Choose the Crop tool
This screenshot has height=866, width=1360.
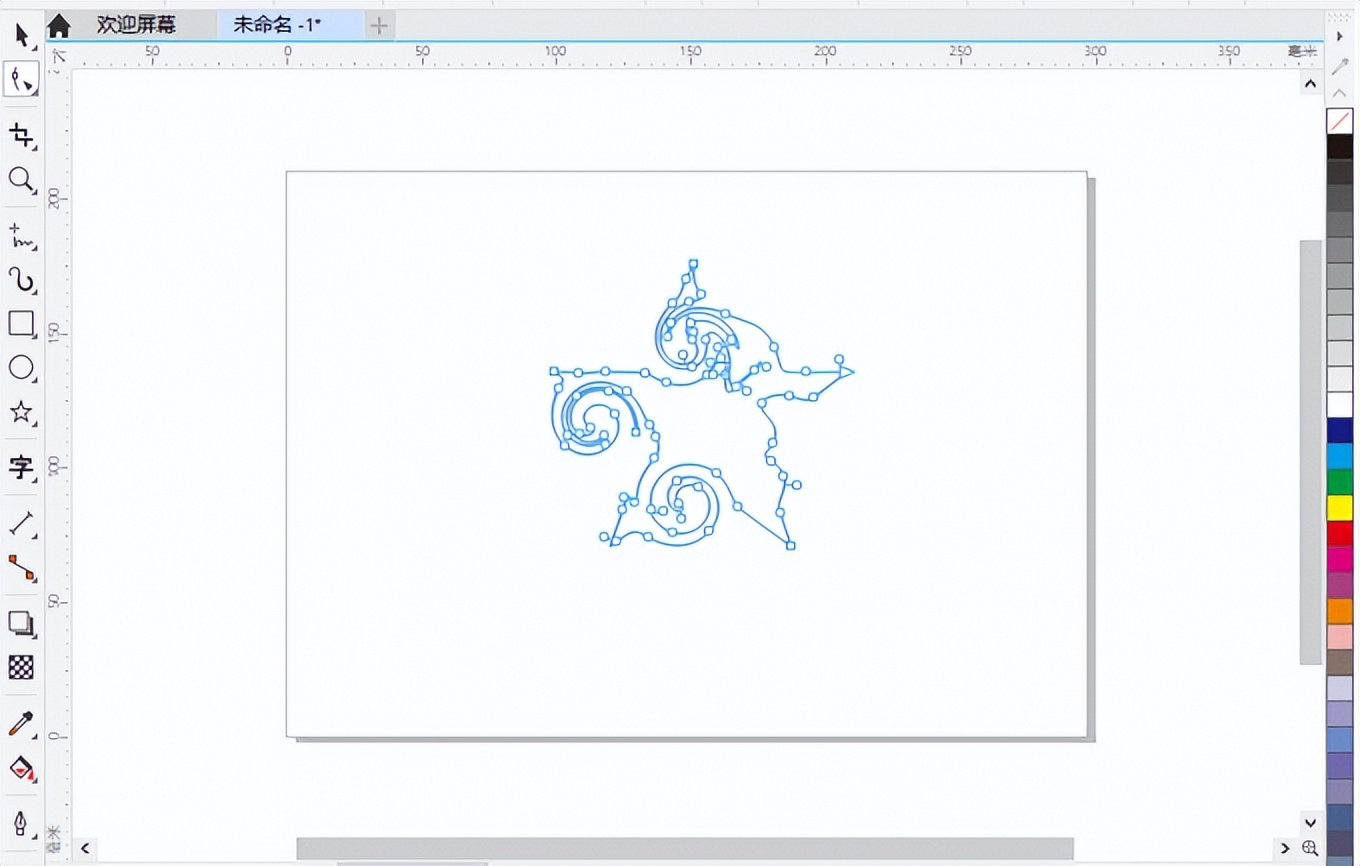coord(21,136)
